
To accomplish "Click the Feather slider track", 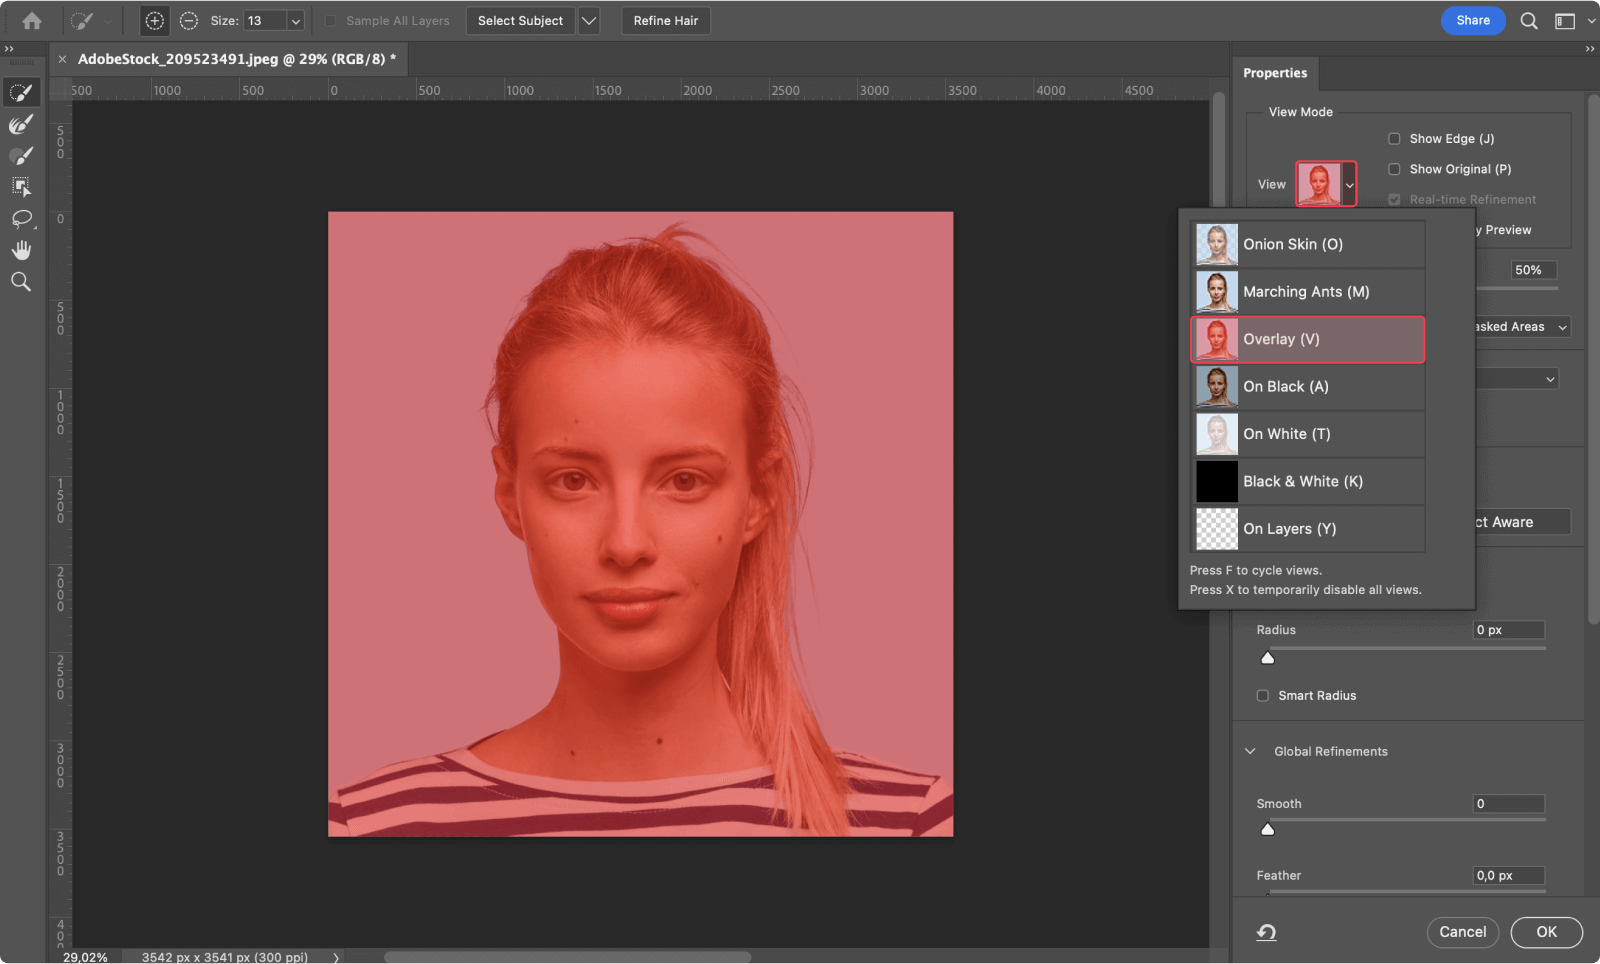I will tap(1405, 891).
